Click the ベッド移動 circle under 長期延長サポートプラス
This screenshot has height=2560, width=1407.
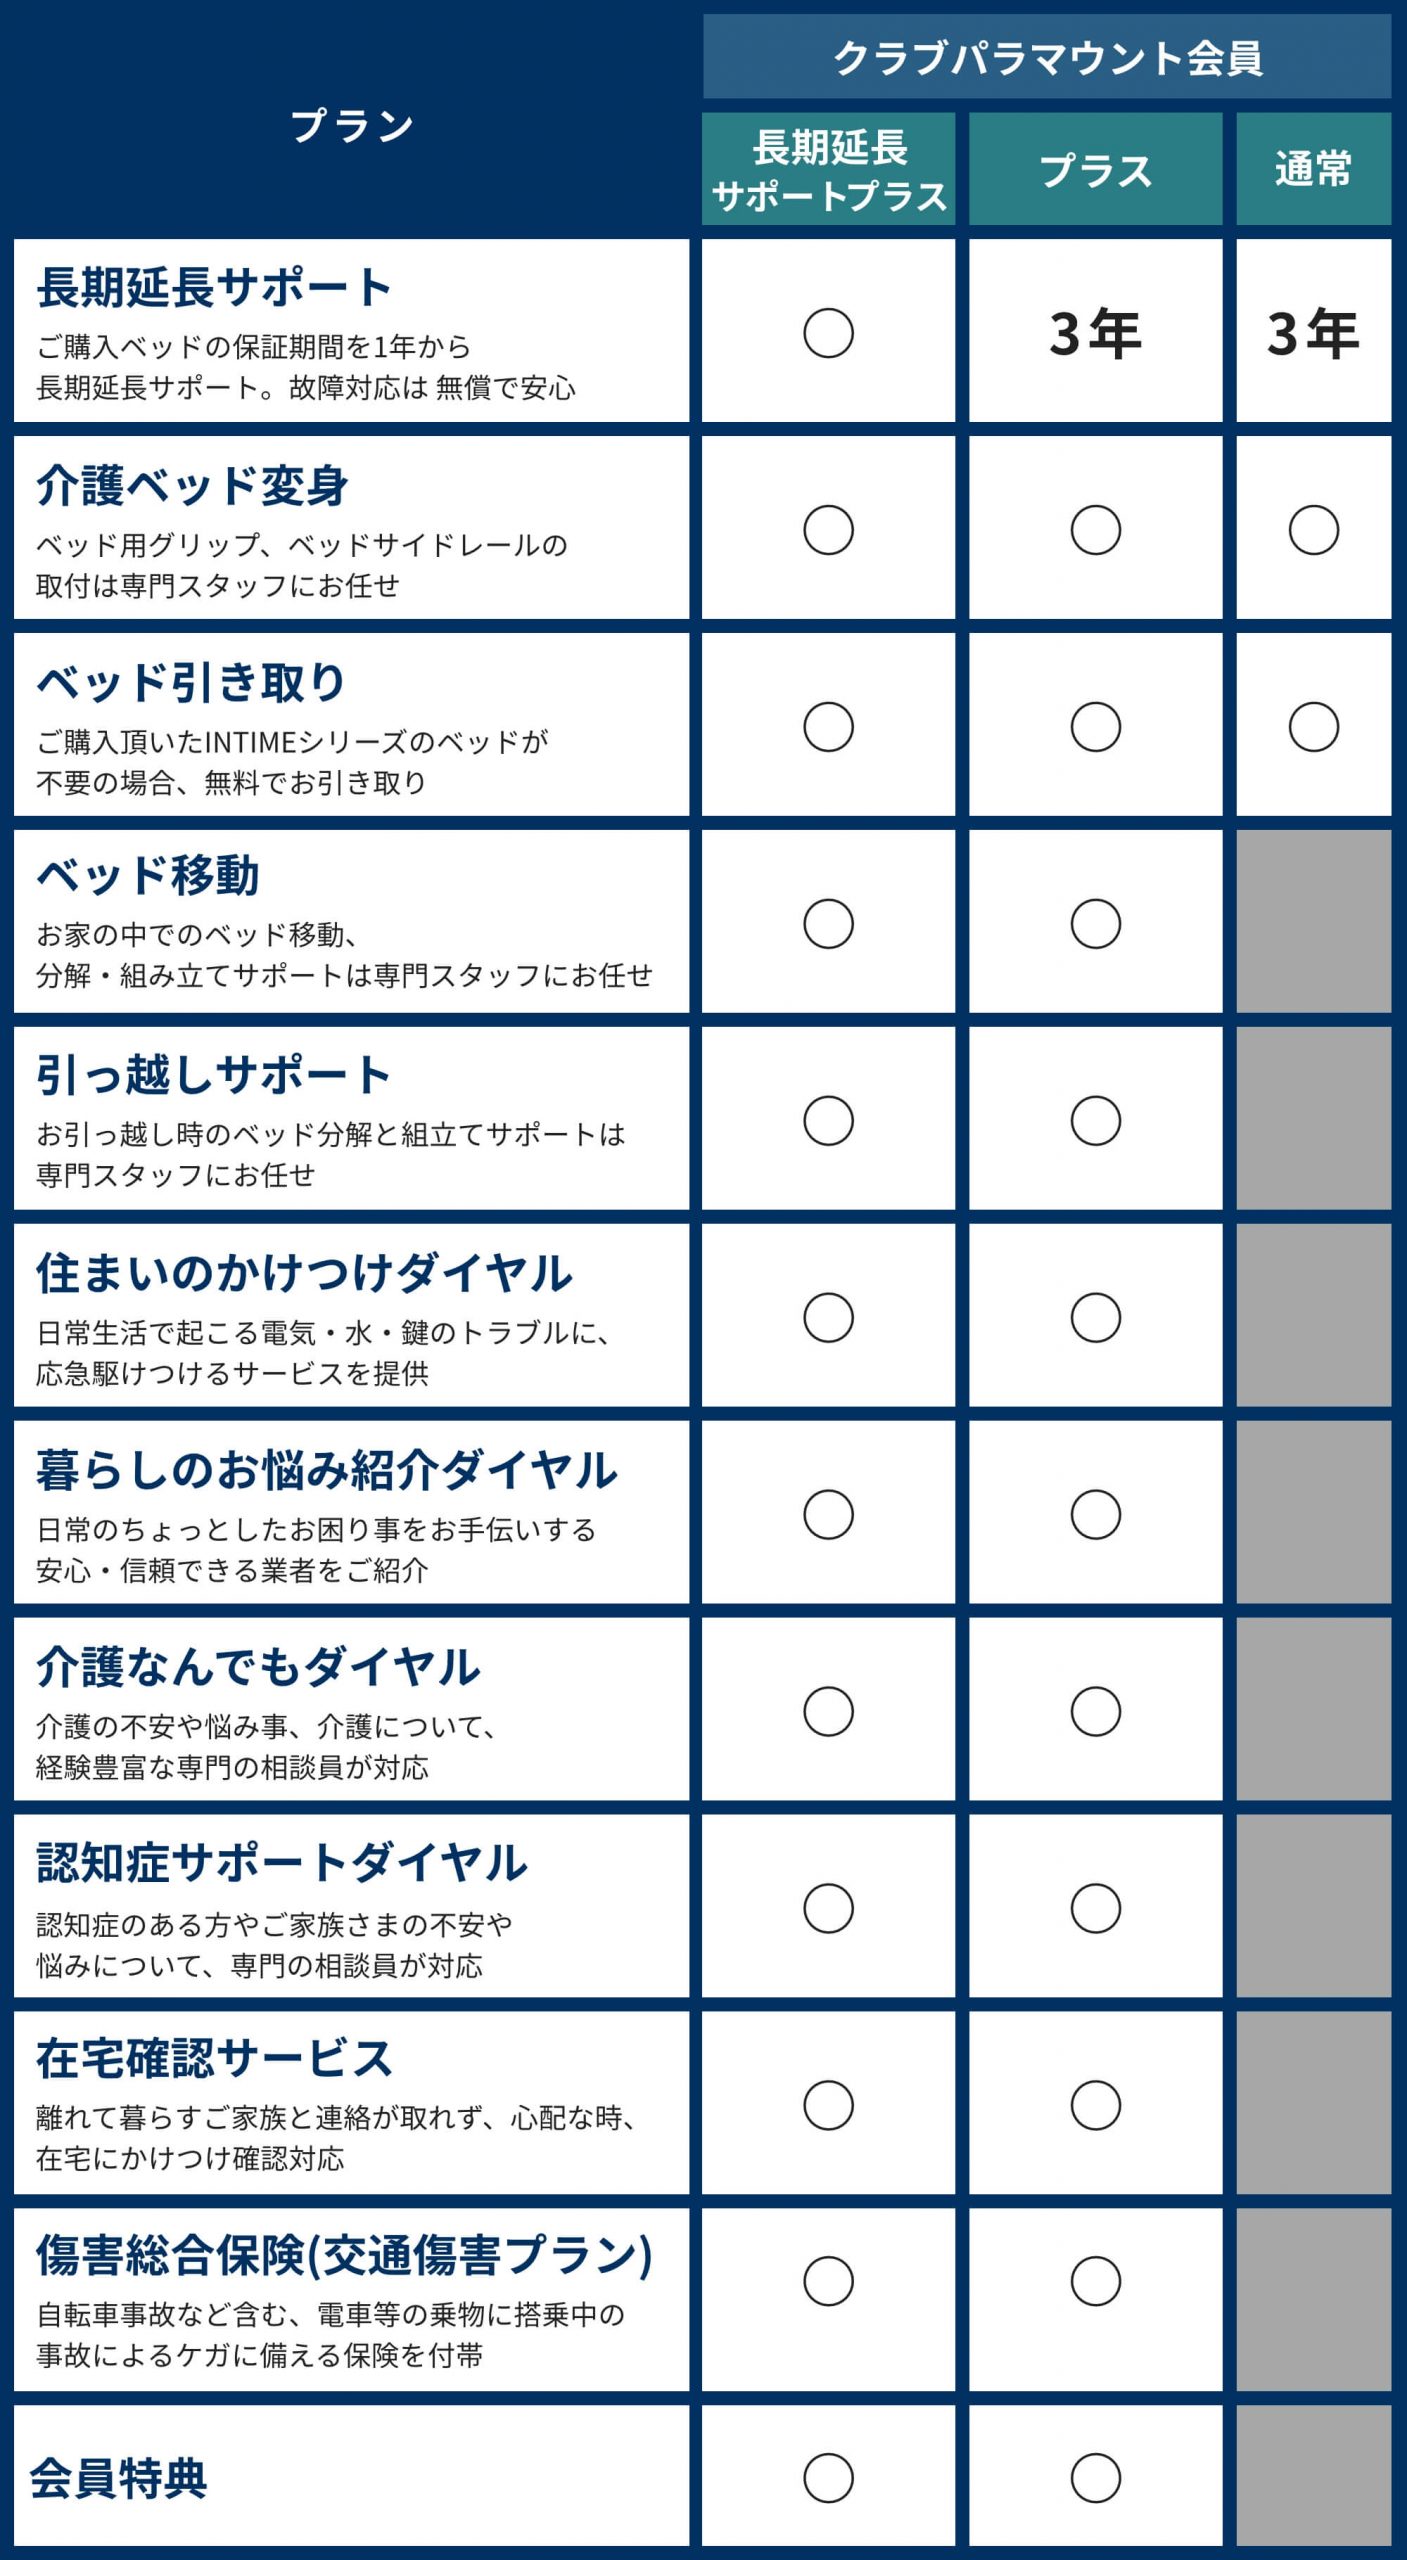click(828, 924)
